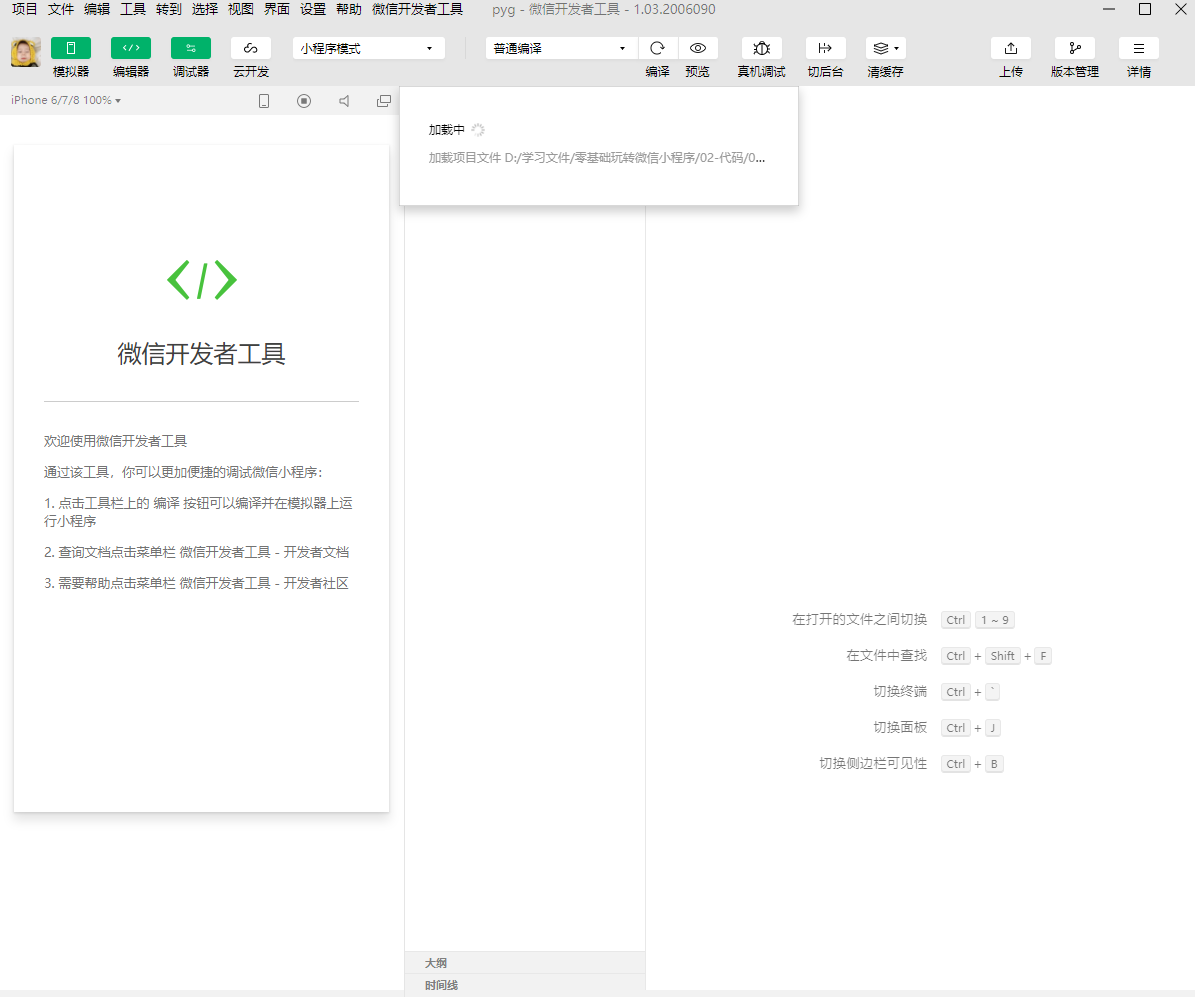Open the 小程序模式 mode dropdown
Viewport: 1195px width, 997px height.
click(368, 48)
